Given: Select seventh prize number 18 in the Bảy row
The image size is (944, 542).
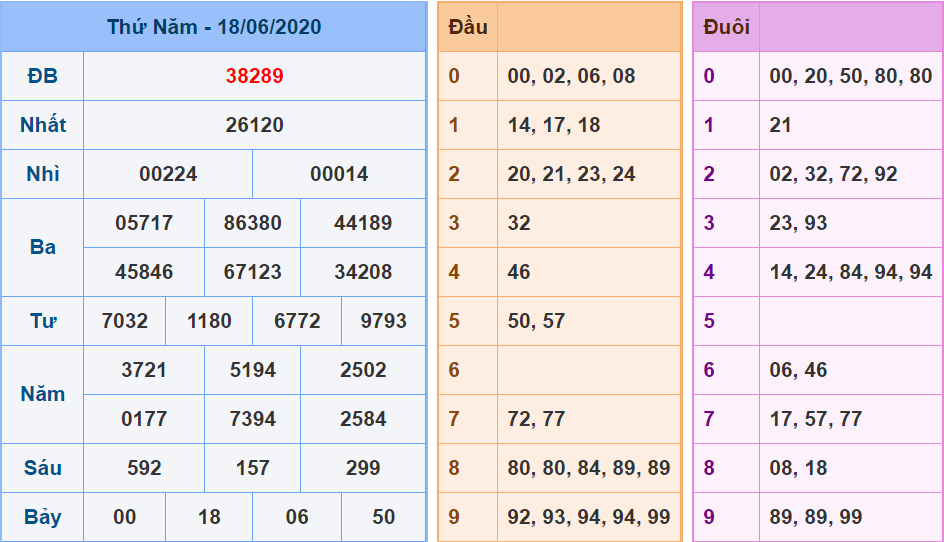Looking at the screenshot, I should point(209,517).
